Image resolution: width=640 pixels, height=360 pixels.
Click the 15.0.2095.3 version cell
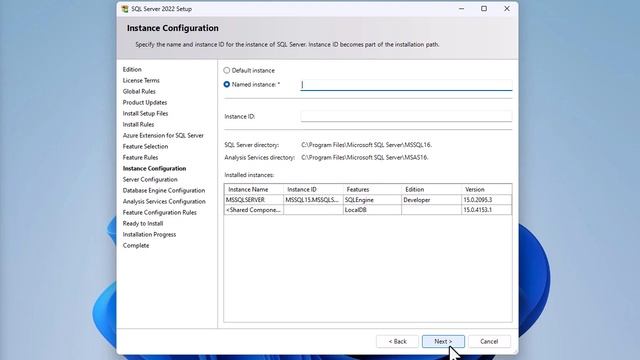click(x=486, y=200)
